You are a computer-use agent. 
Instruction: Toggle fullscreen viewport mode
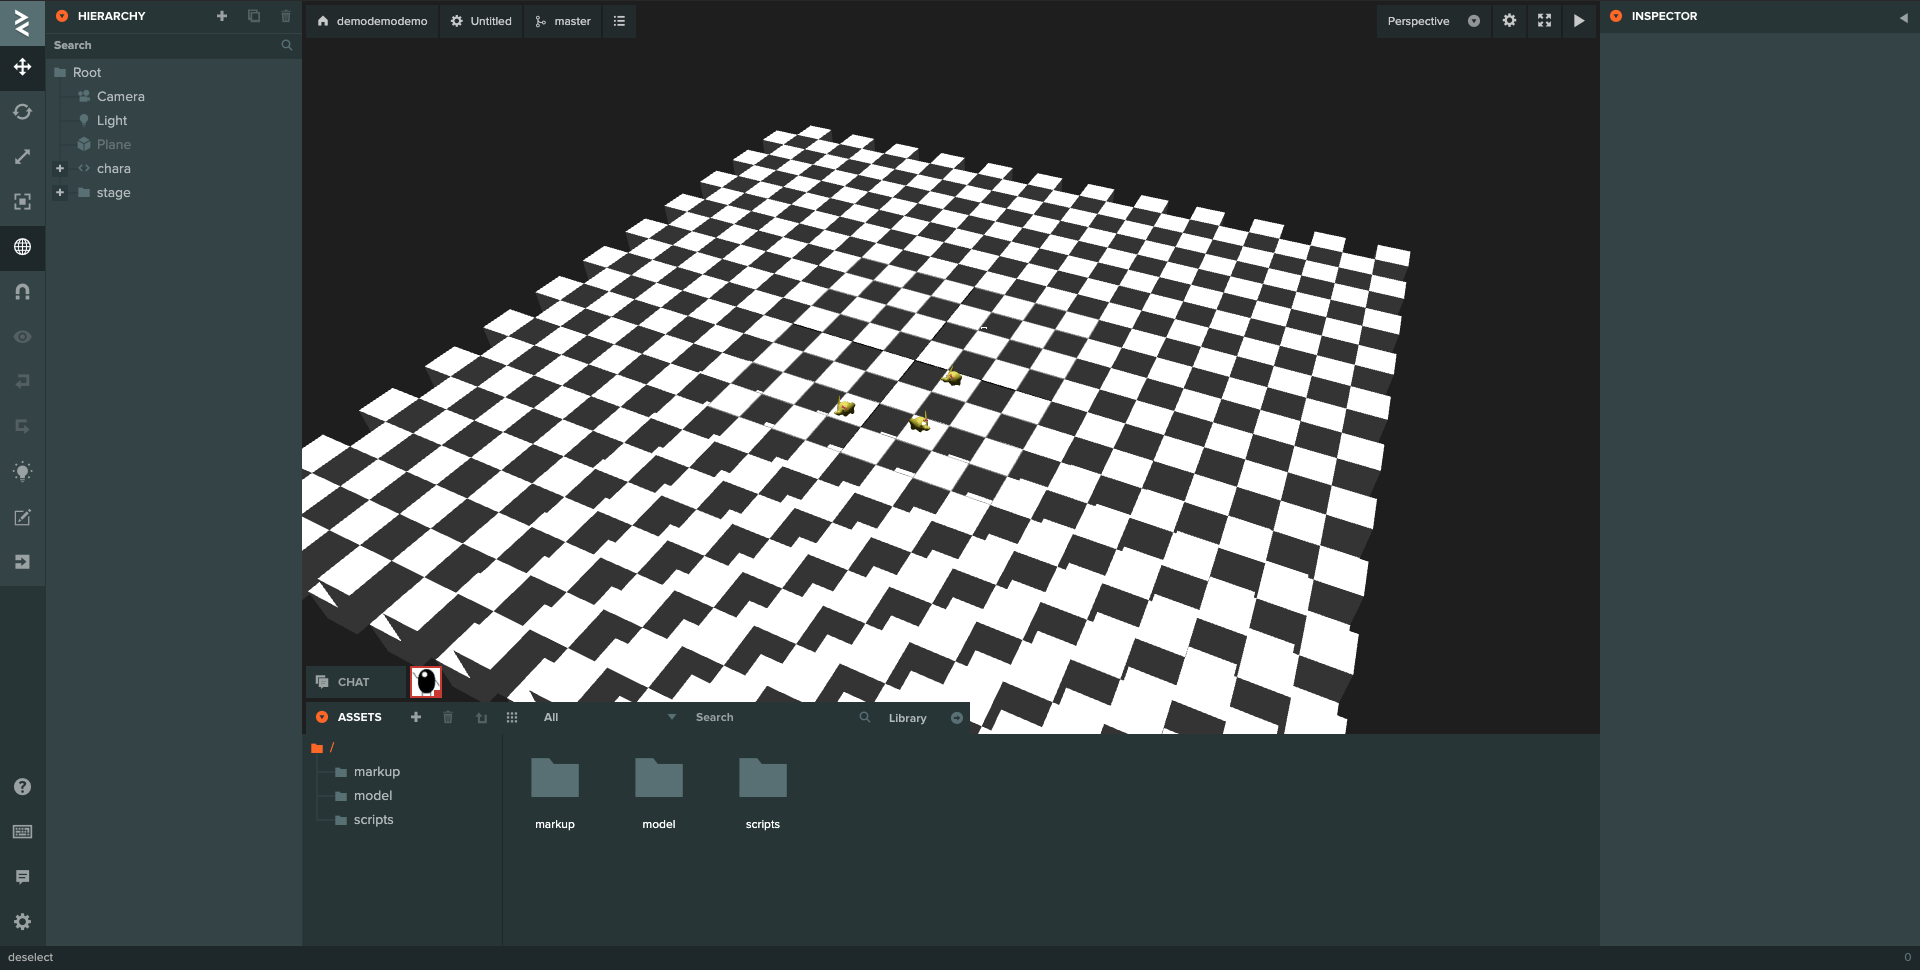tap(1544, 20)
